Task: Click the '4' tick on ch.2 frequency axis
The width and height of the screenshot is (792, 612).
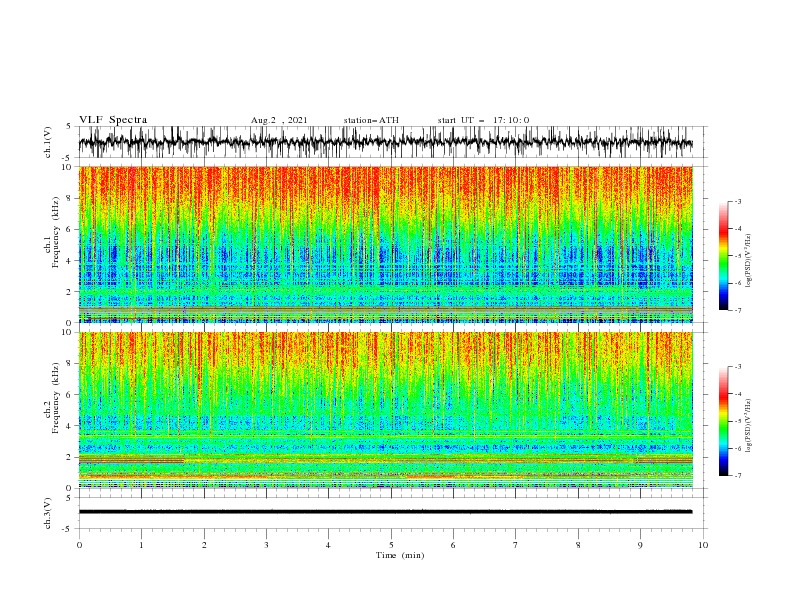Action: tap(71, 426)
